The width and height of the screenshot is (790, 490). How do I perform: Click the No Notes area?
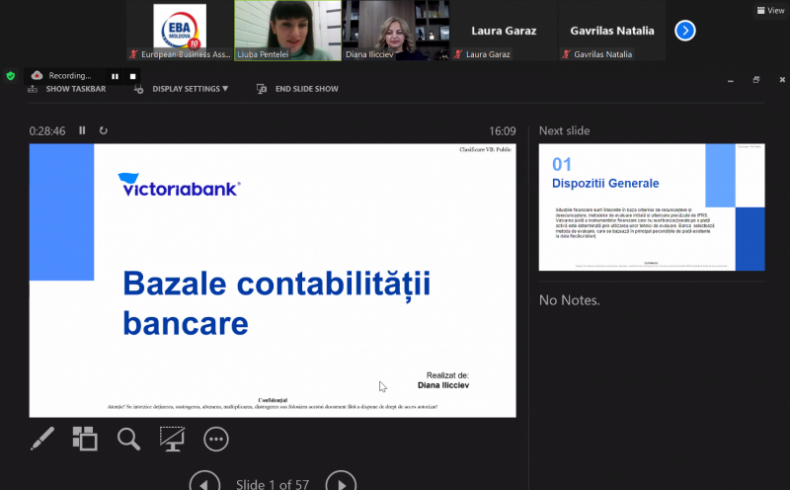coord(569,300)
